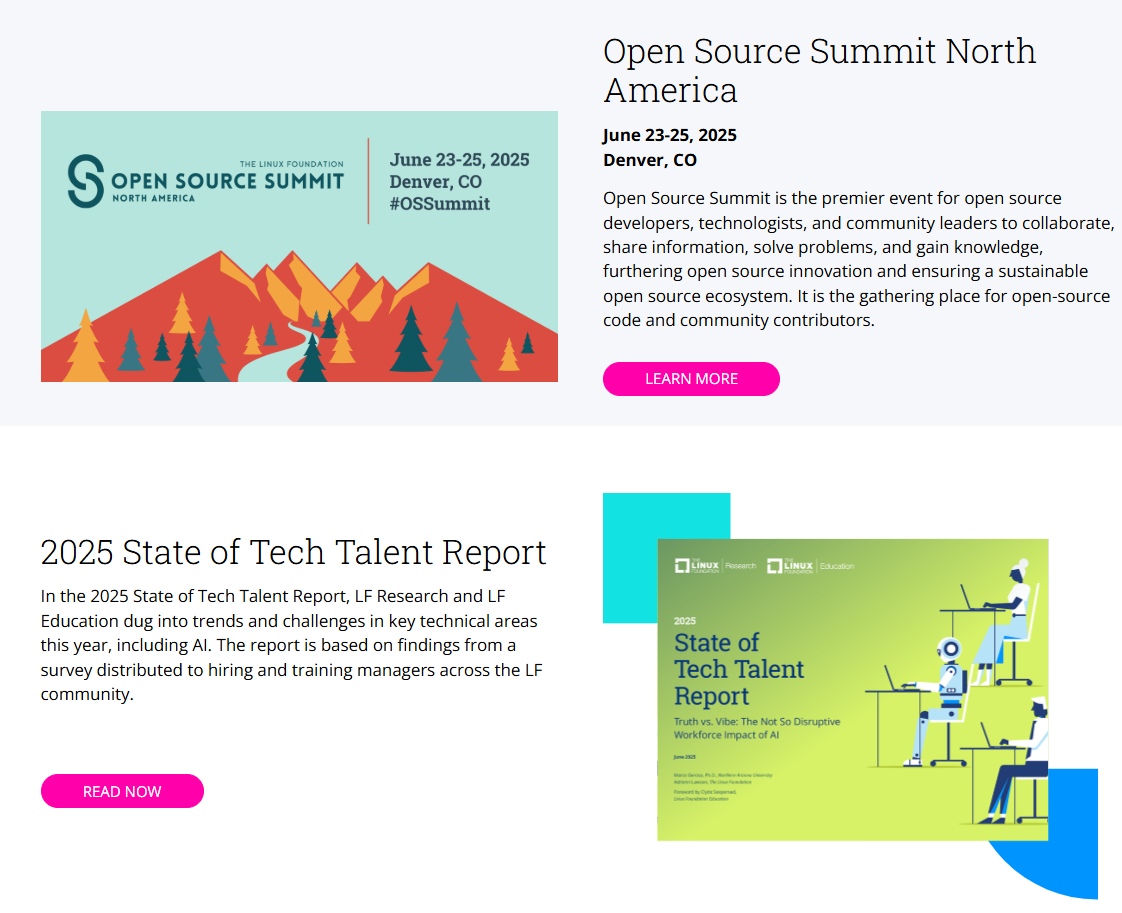This screenshot has width=1122, height=913.
Task: Select the 2025 State of Tech Talent Report heading
Action: [x=293, y=552]
